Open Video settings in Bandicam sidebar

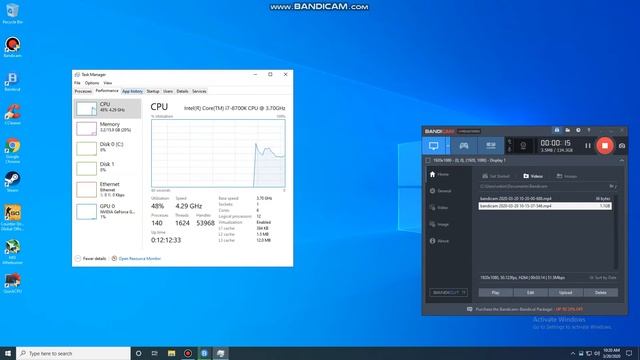point(439,207)
